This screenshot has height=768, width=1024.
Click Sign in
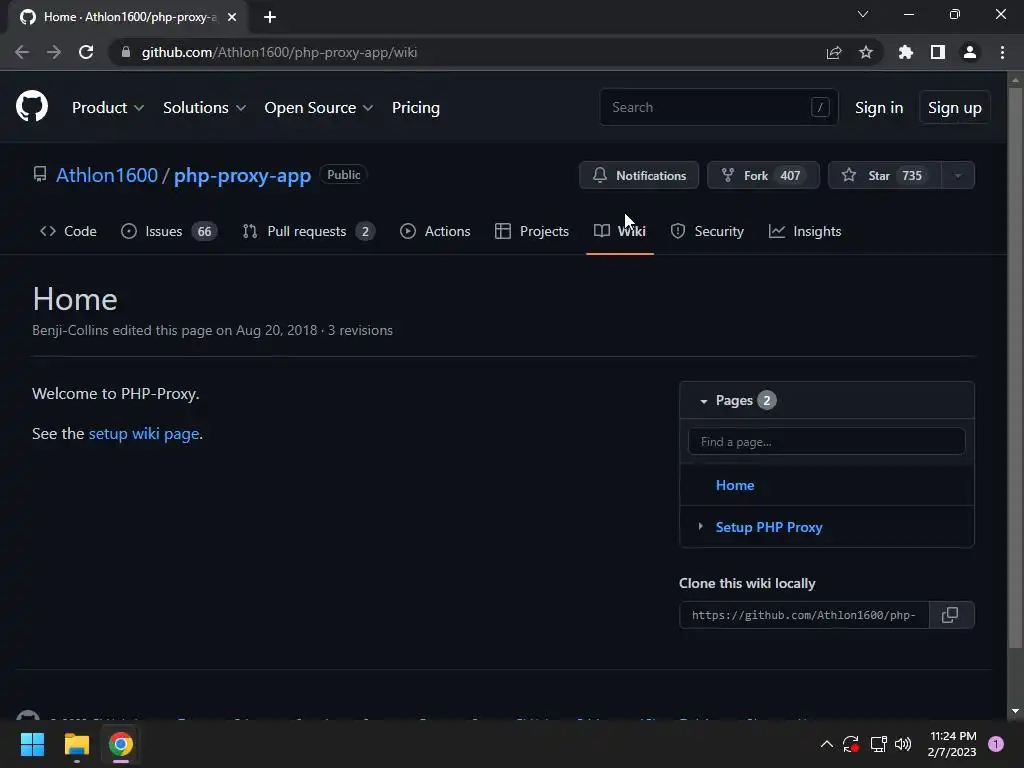(x=879, y=108)
